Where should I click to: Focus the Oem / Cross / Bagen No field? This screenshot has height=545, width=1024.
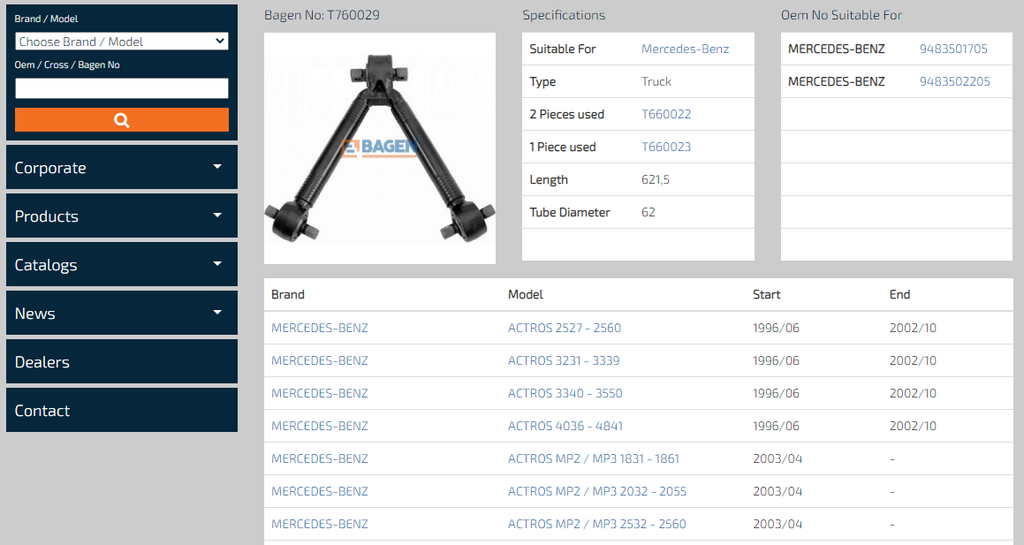121,88
